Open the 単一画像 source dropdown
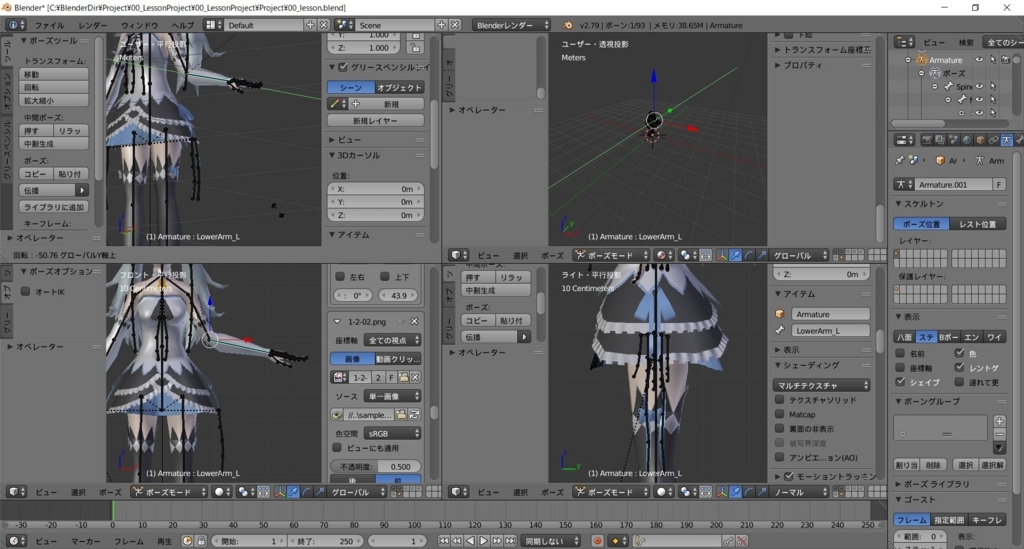1024x549 pixels. pyautogui.click(x=392, y=396)
